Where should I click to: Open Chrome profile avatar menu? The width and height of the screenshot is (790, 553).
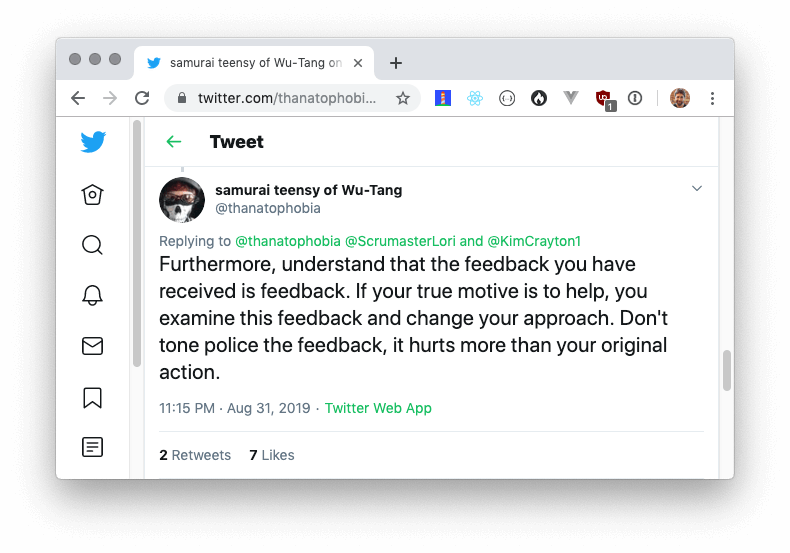point(680,98)
